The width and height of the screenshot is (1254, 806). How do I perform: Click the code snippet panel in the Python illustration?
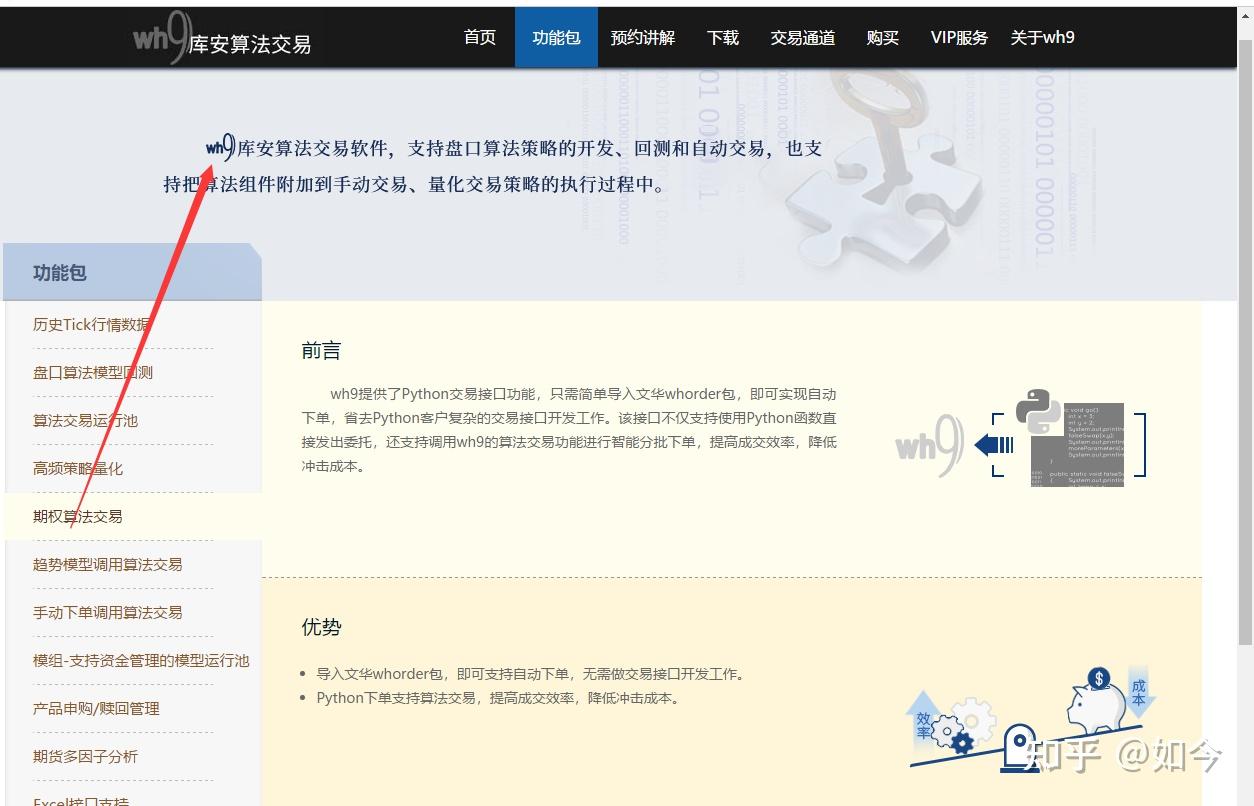click(x=1078, y=445)
